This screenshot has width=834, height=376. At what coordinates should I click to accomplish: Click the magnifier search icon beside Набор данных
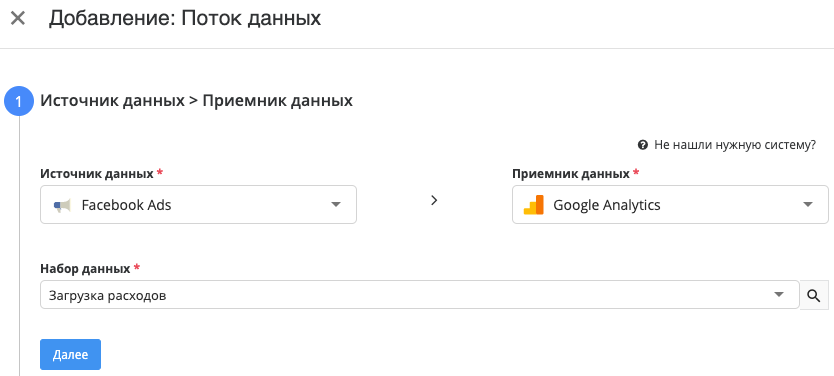click(x=813, y=295)
